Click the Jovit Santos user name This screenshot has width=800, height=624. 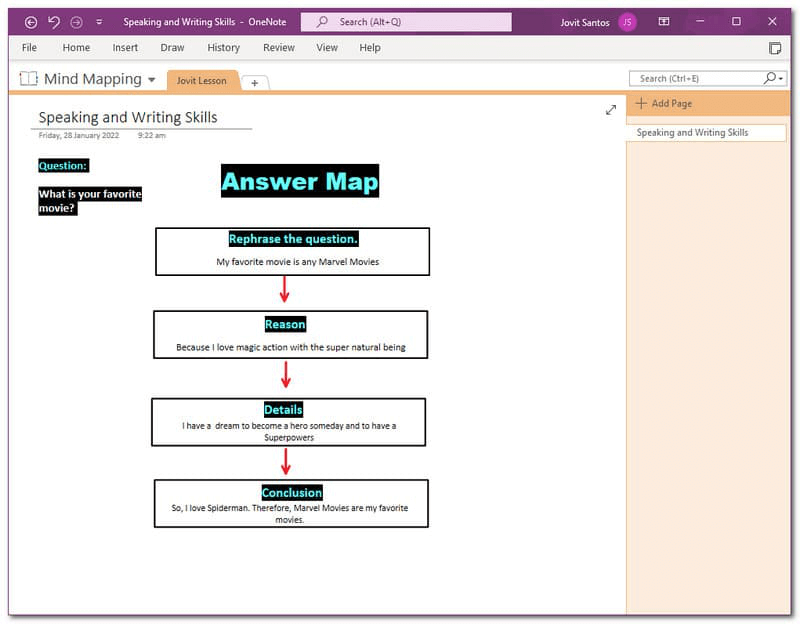(x=585, y=22)
